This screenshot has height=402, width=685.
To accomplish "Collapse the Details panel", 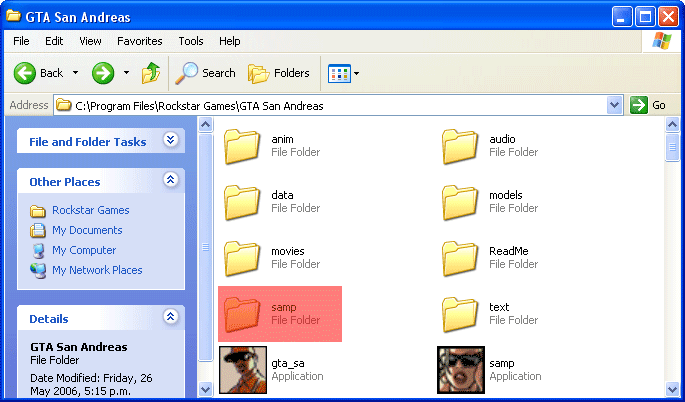I will [170, 318].
